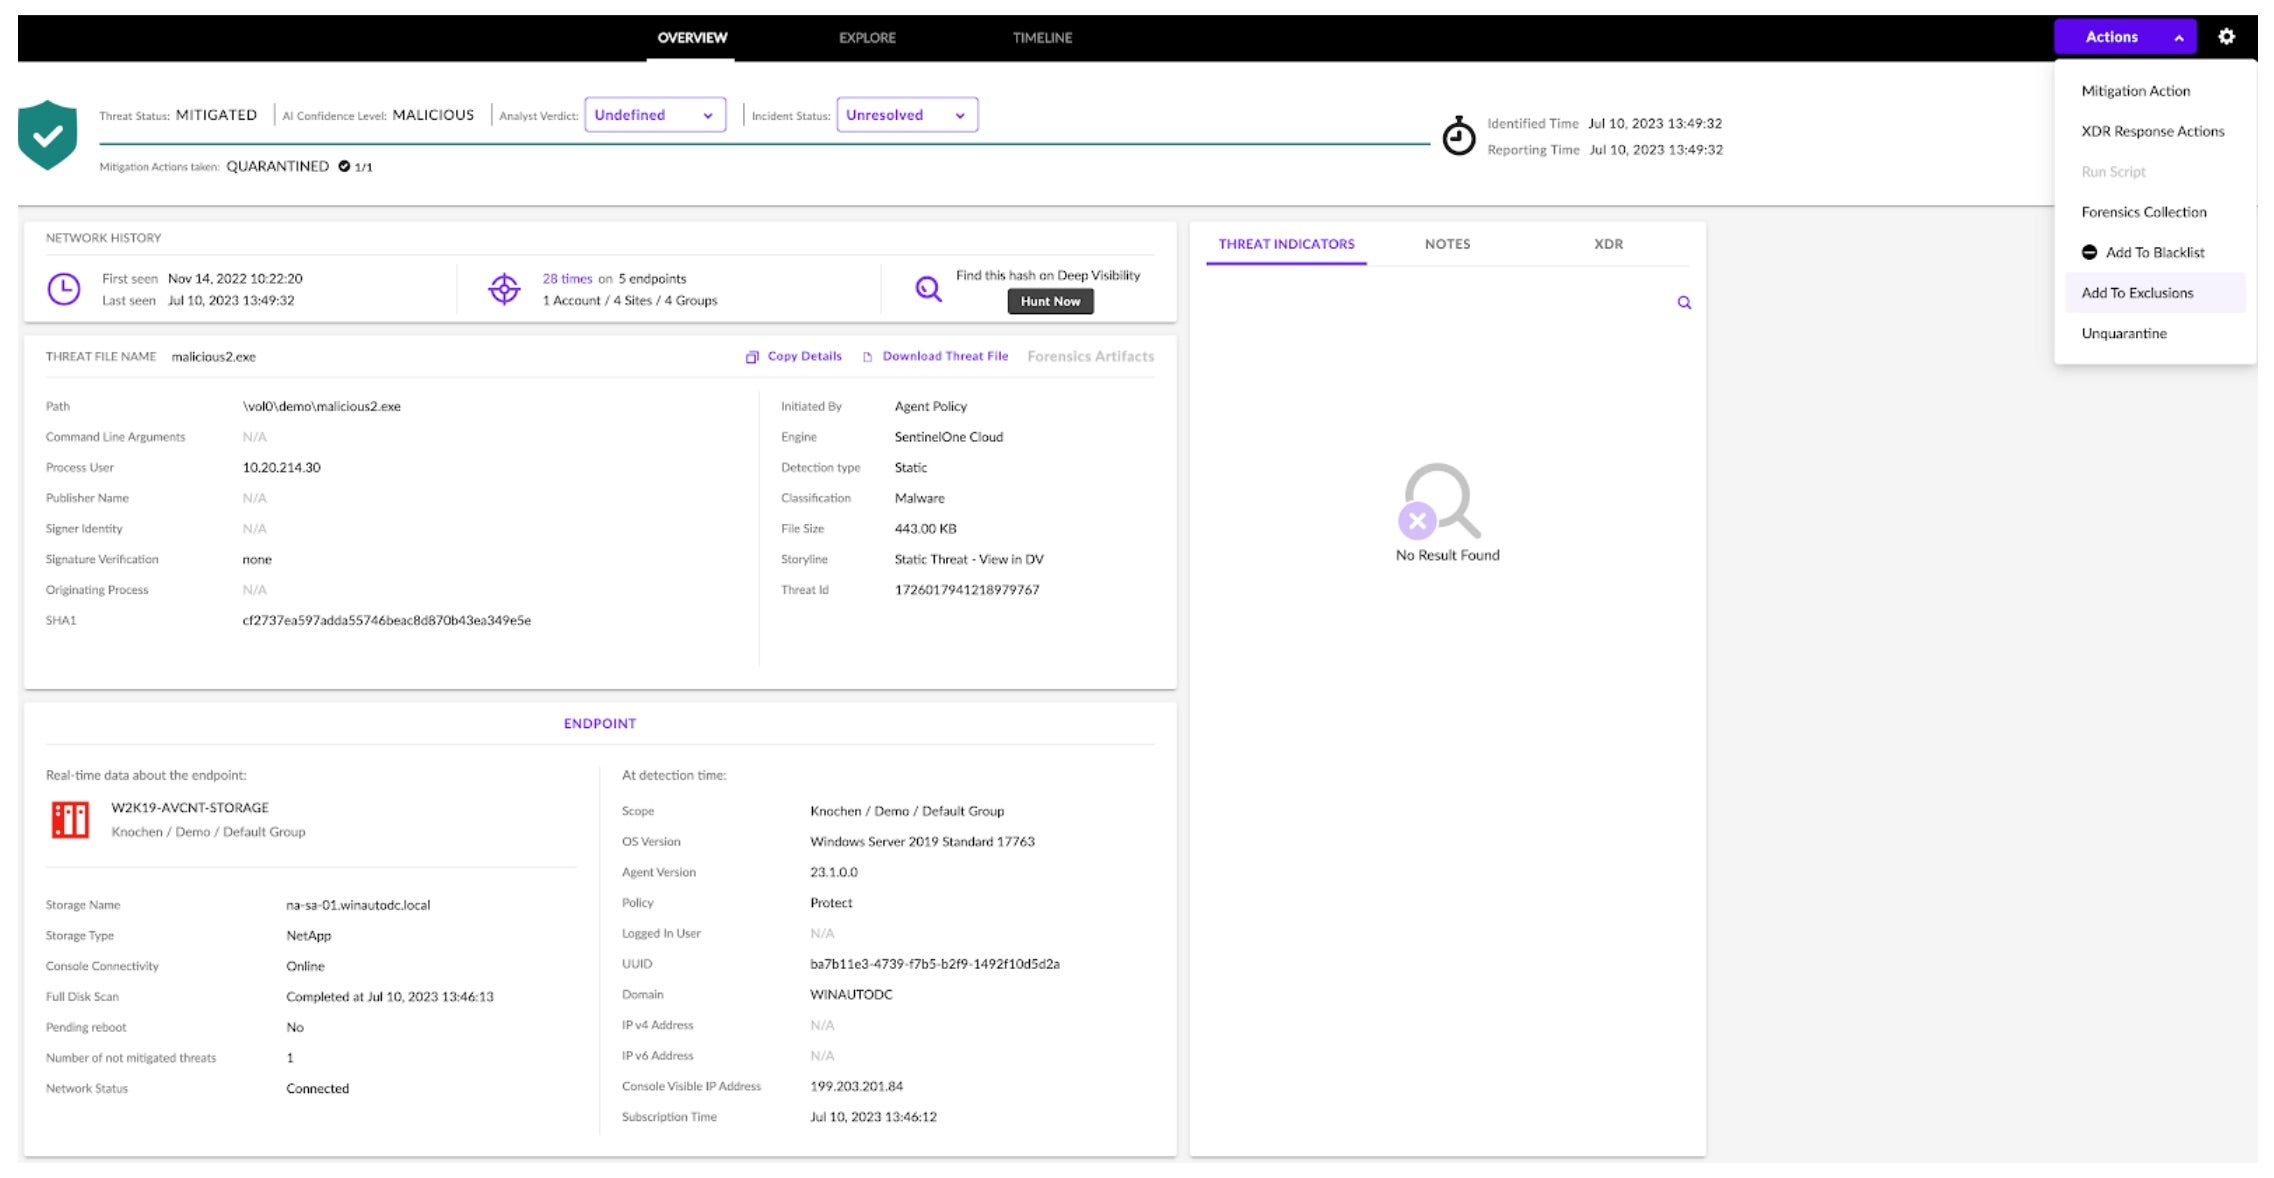Screen dimensions: 2274x1178
Task: Click the settings gear icon
Action: pyautogui.click(x=2226, y=37)
